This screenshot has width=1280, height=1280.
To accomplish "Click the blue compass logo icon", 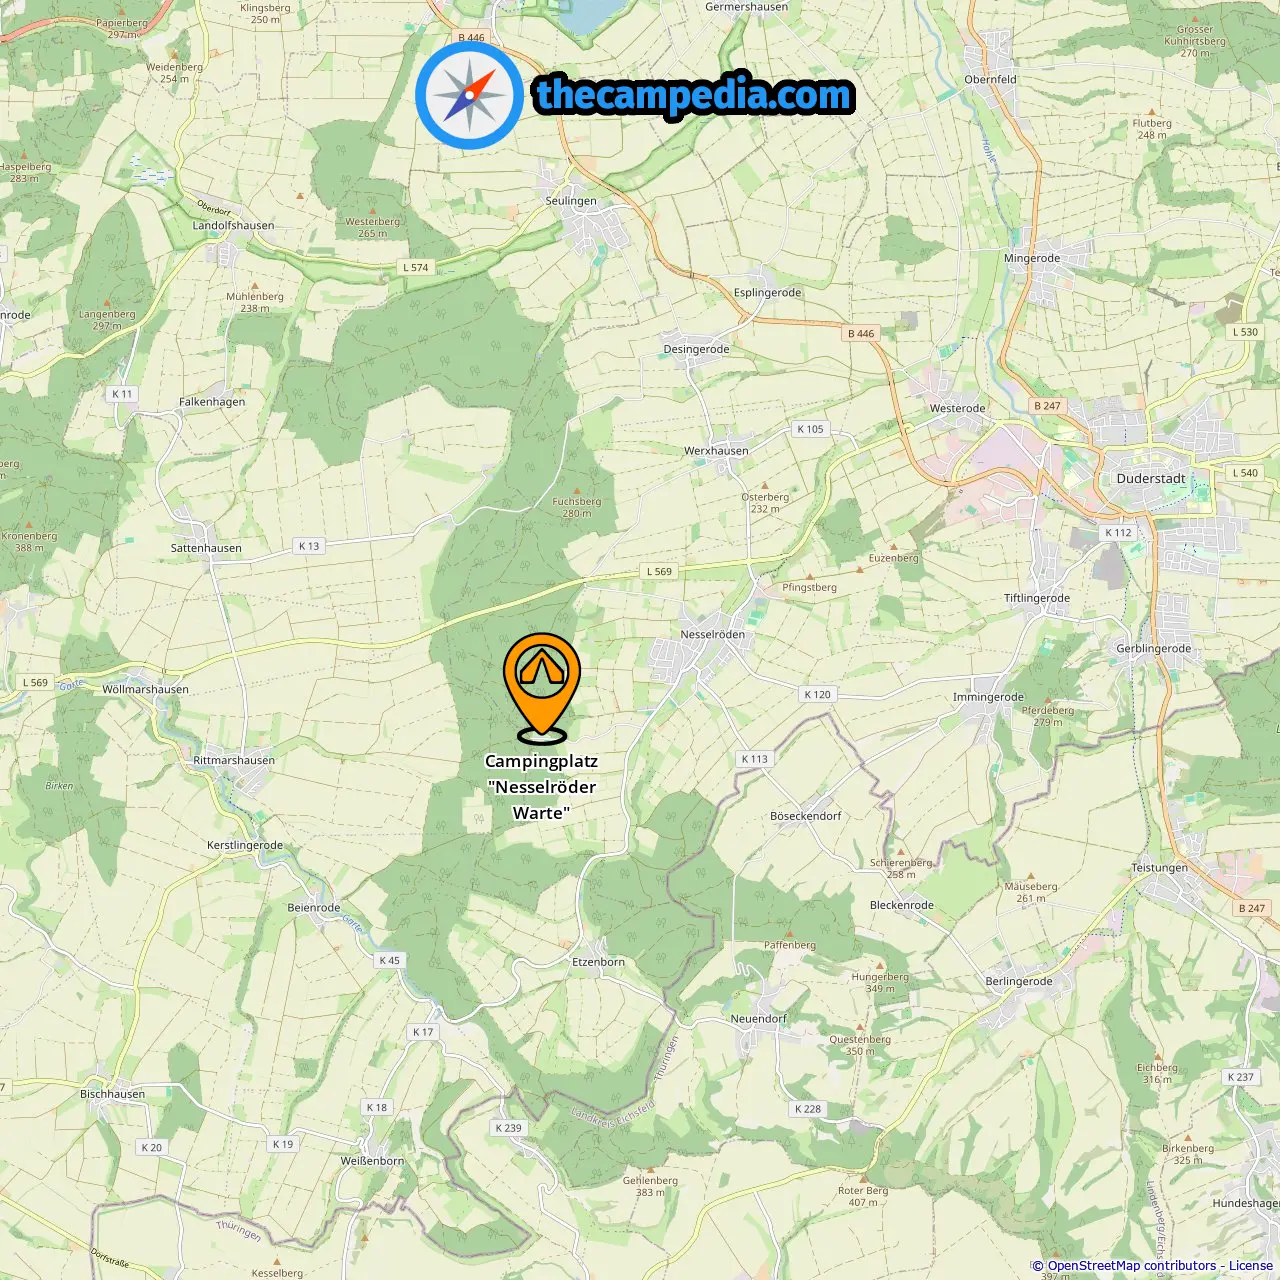I will 469,96.
